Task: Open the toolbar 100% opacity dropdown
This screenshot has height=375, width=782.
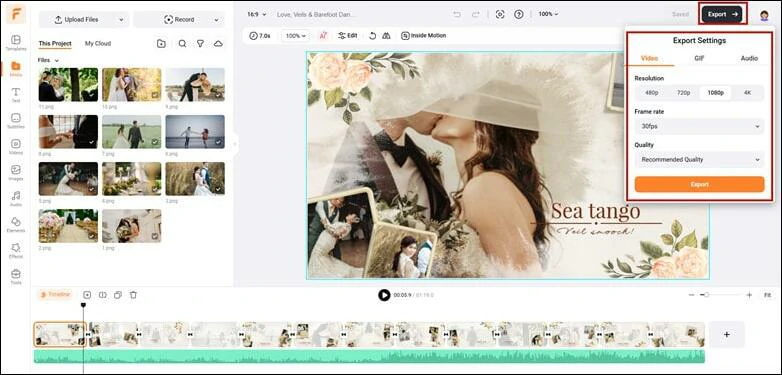Action: tap(295, 36)
